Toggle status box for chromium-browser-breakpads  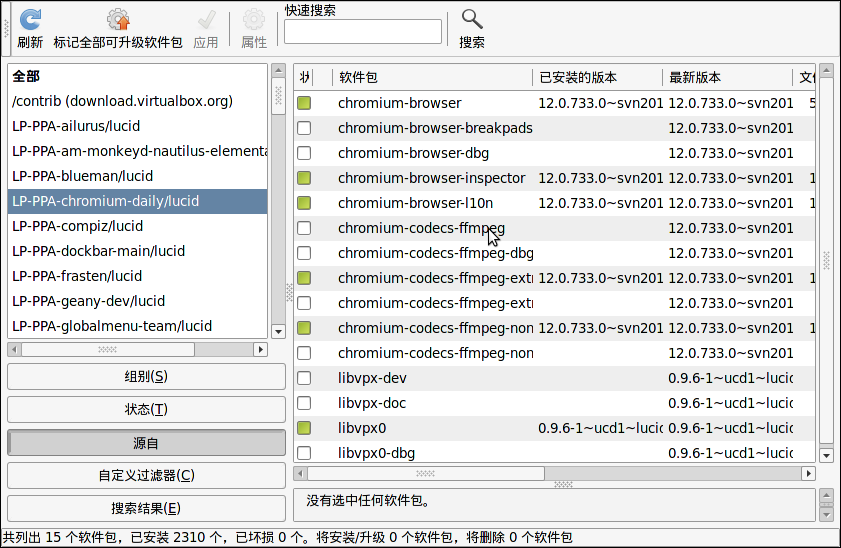[304, 128]
